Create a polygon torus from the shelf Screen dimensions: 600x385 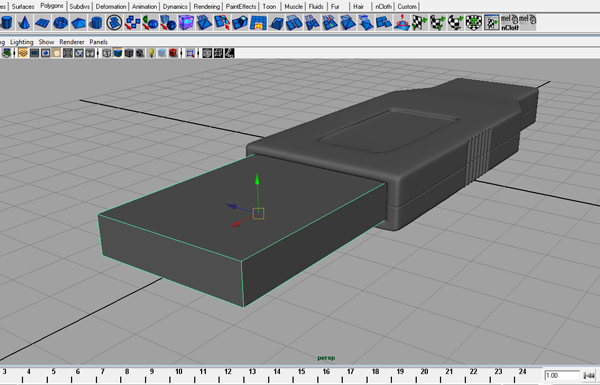click(60, 22)
